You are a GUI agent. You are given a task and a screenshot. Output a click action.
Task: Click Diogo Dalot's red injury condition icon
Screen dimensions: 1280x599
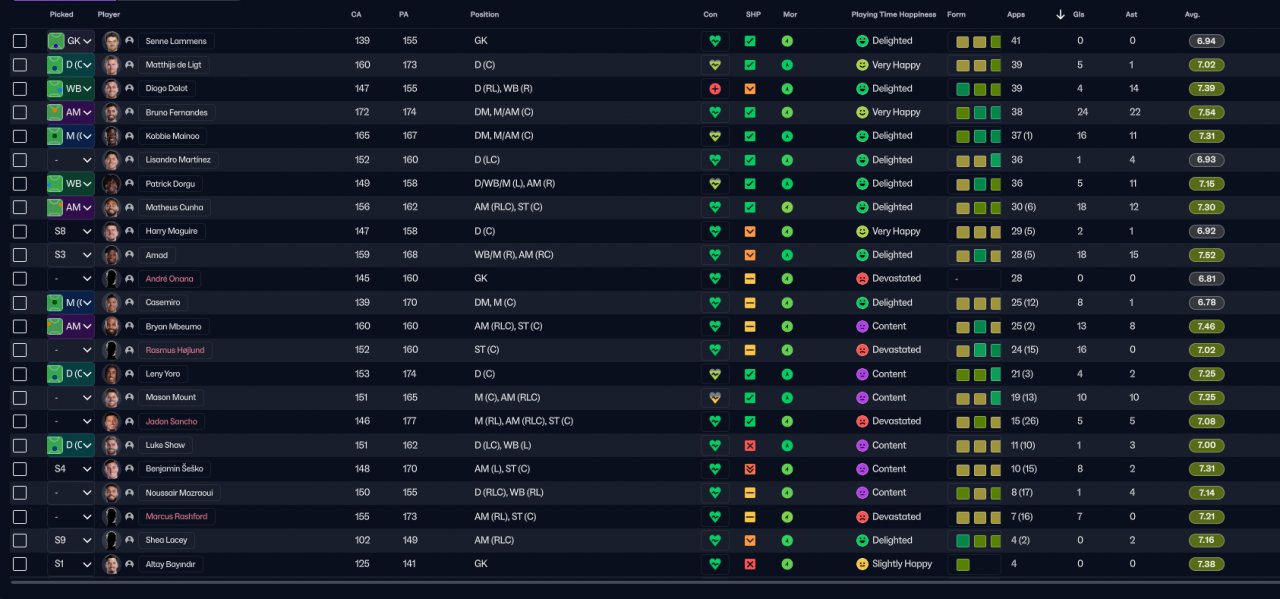714,89
